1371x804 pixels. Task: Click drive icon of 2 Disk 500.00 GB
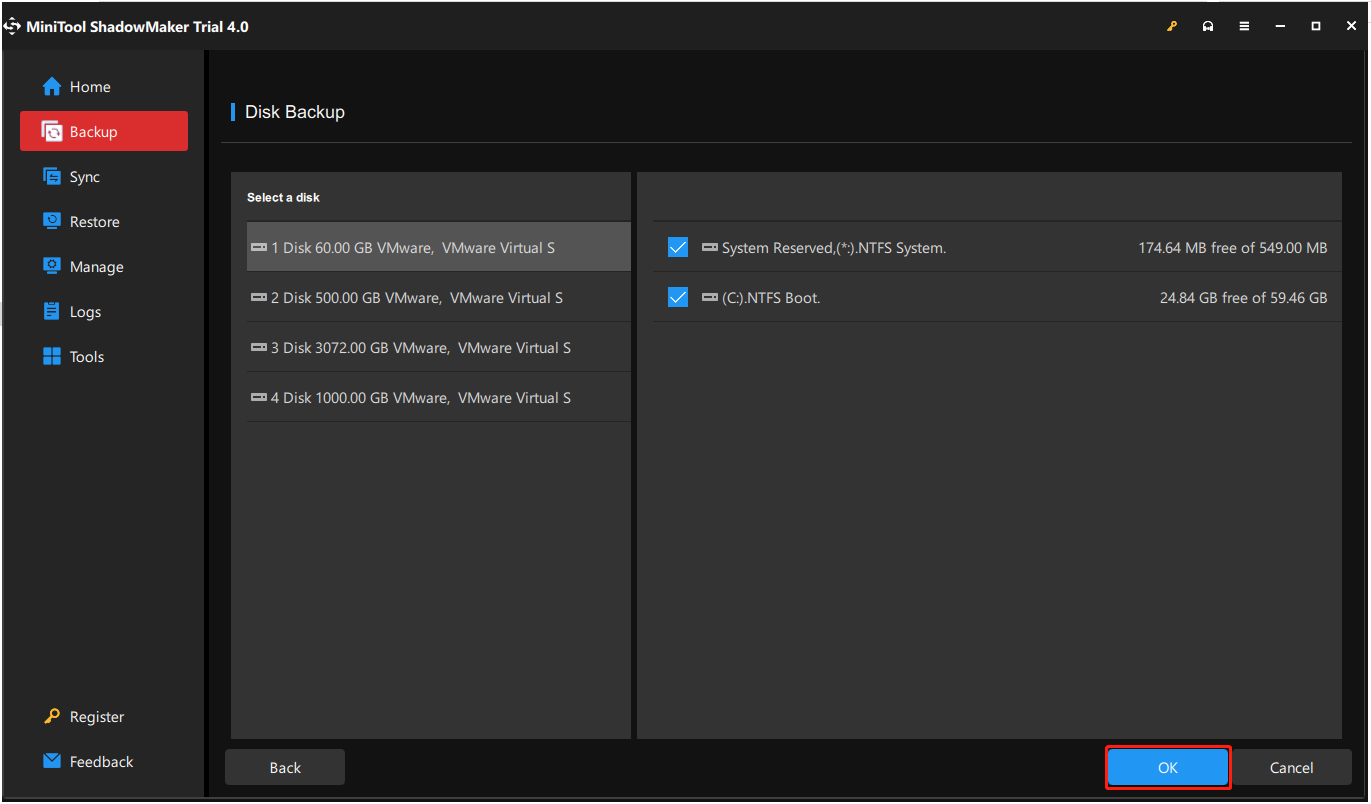point(259,297)
